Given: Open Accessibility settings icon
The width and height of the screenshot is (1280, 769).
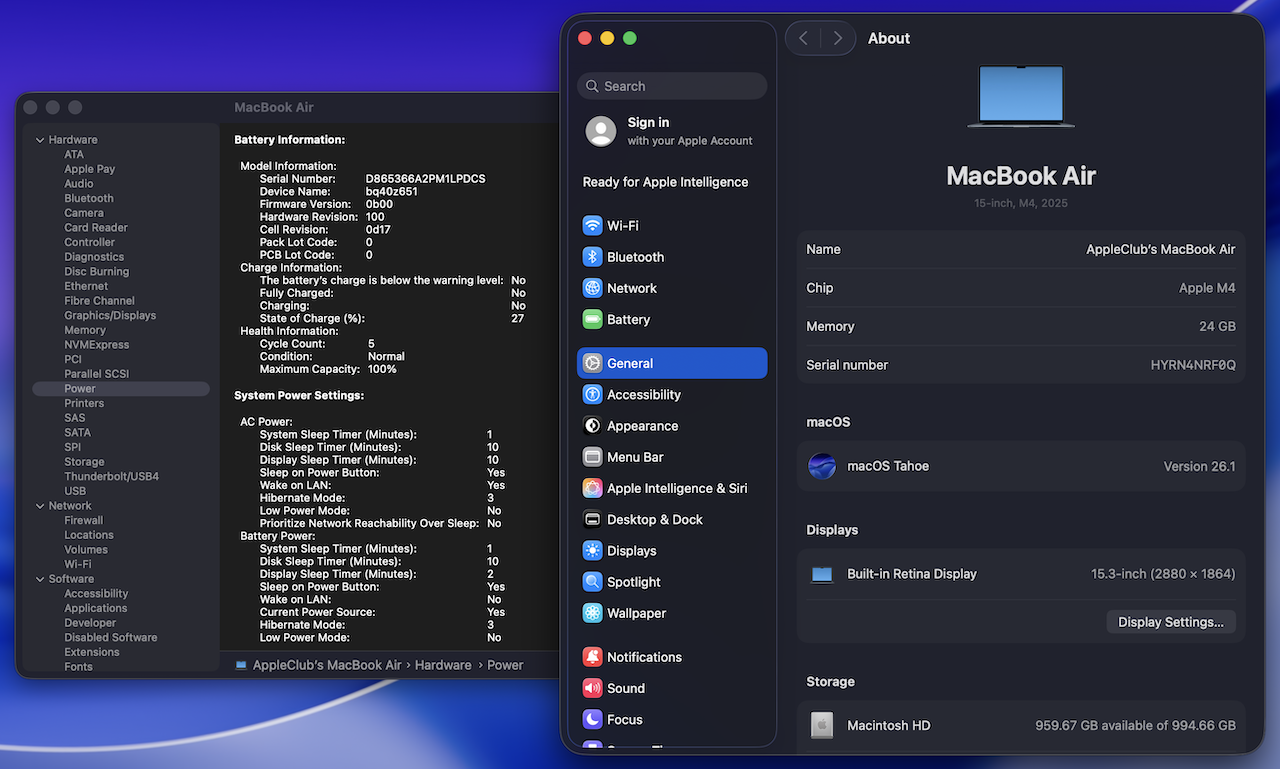Looking at the screenshot, I should point(593,395).
